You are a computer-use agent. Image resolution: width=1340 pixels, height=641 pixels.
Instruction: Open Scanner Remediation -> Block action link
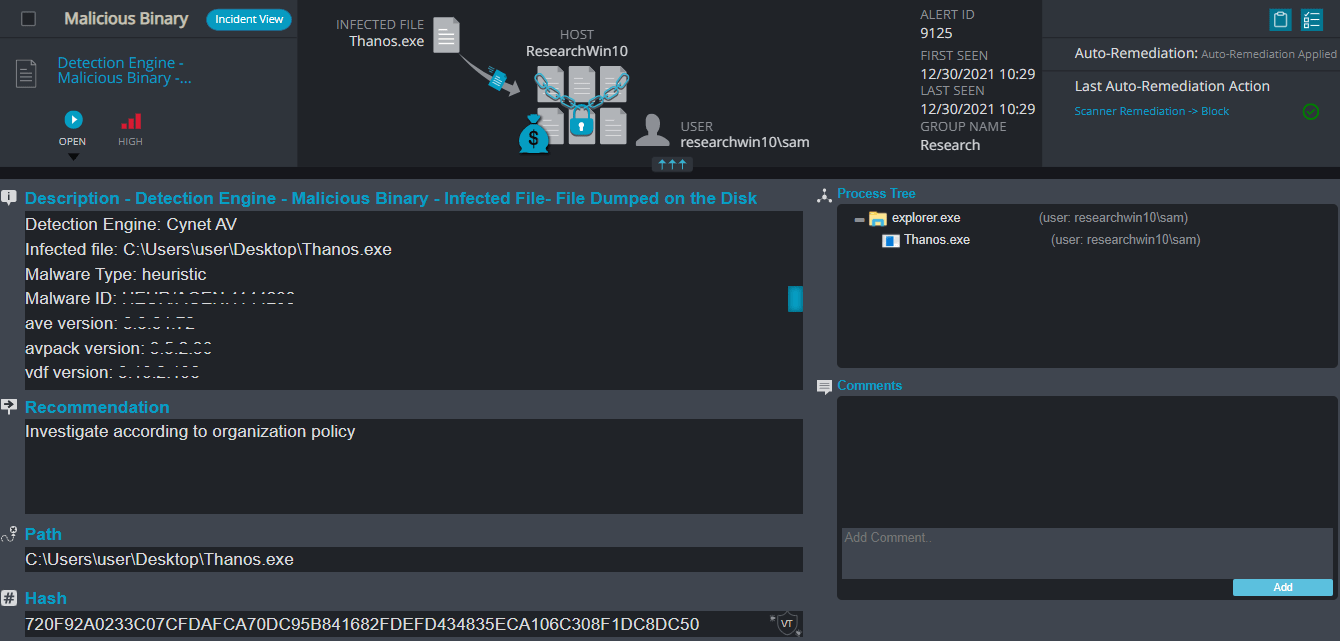(x=1152, y=111)
